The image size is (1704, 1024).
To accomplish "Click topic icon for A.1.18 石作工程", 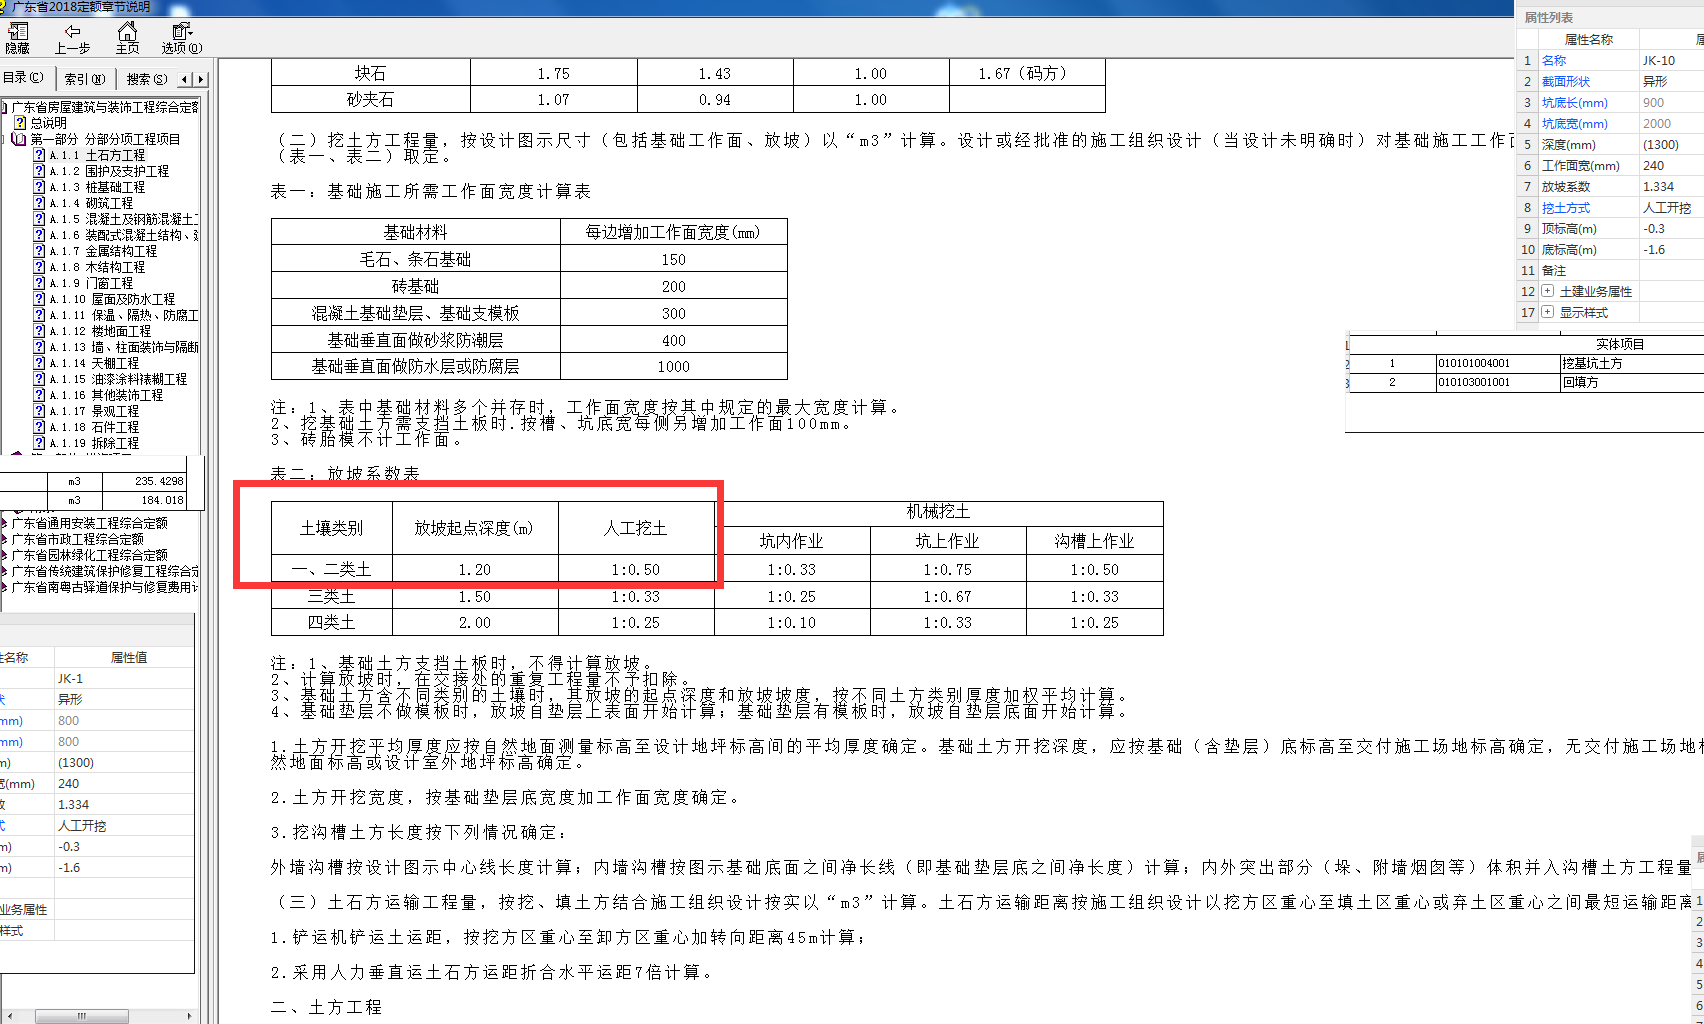I will coord(39,427).
